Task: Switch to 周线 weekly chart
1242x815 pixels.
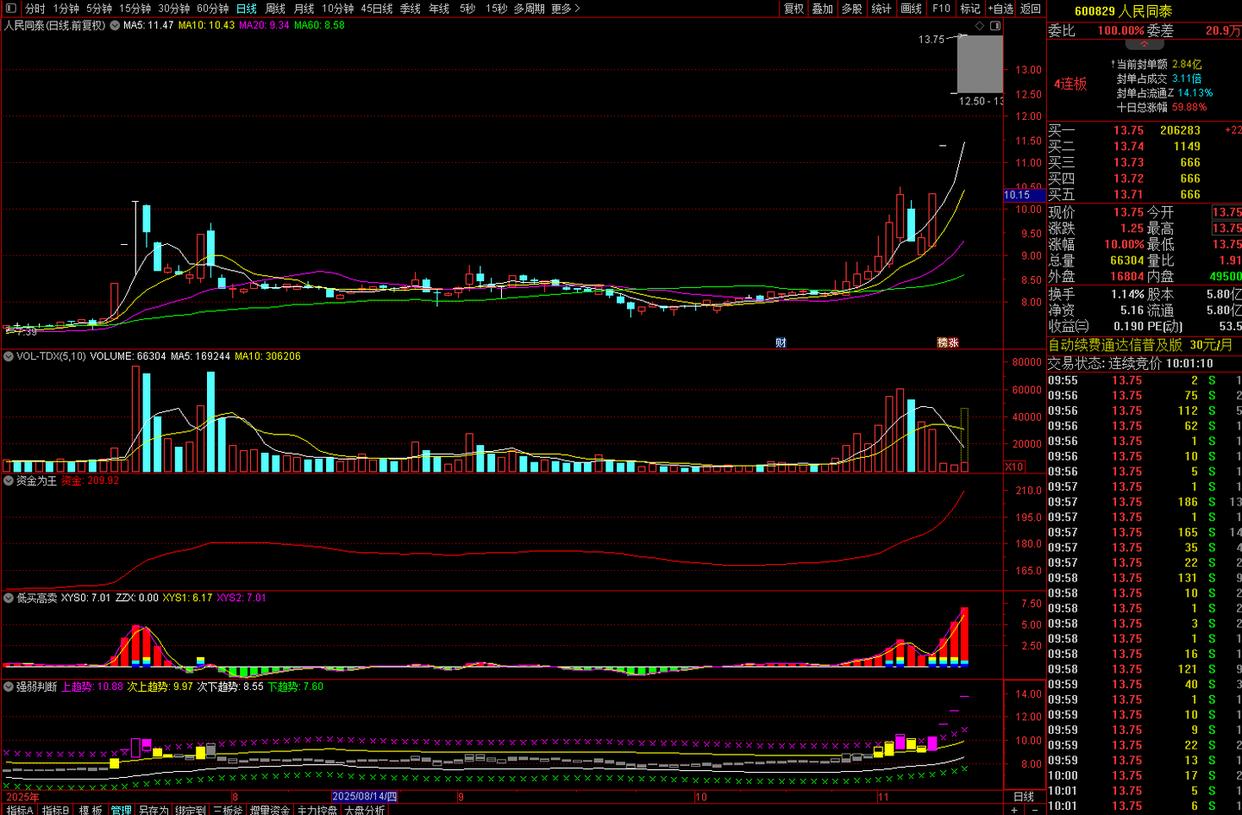Action: point(275,8)
